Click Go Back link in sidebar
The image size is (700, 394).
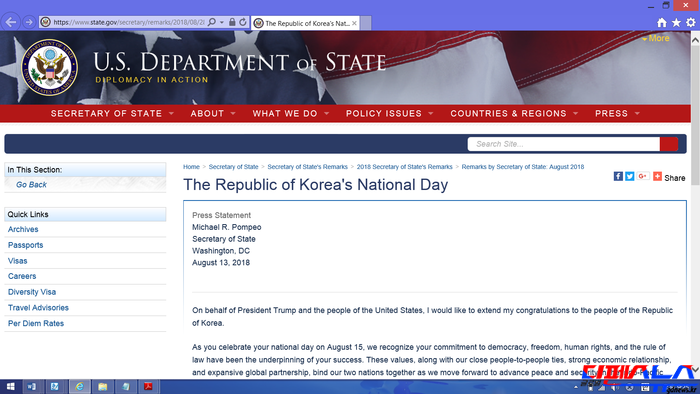pos(31,185)
